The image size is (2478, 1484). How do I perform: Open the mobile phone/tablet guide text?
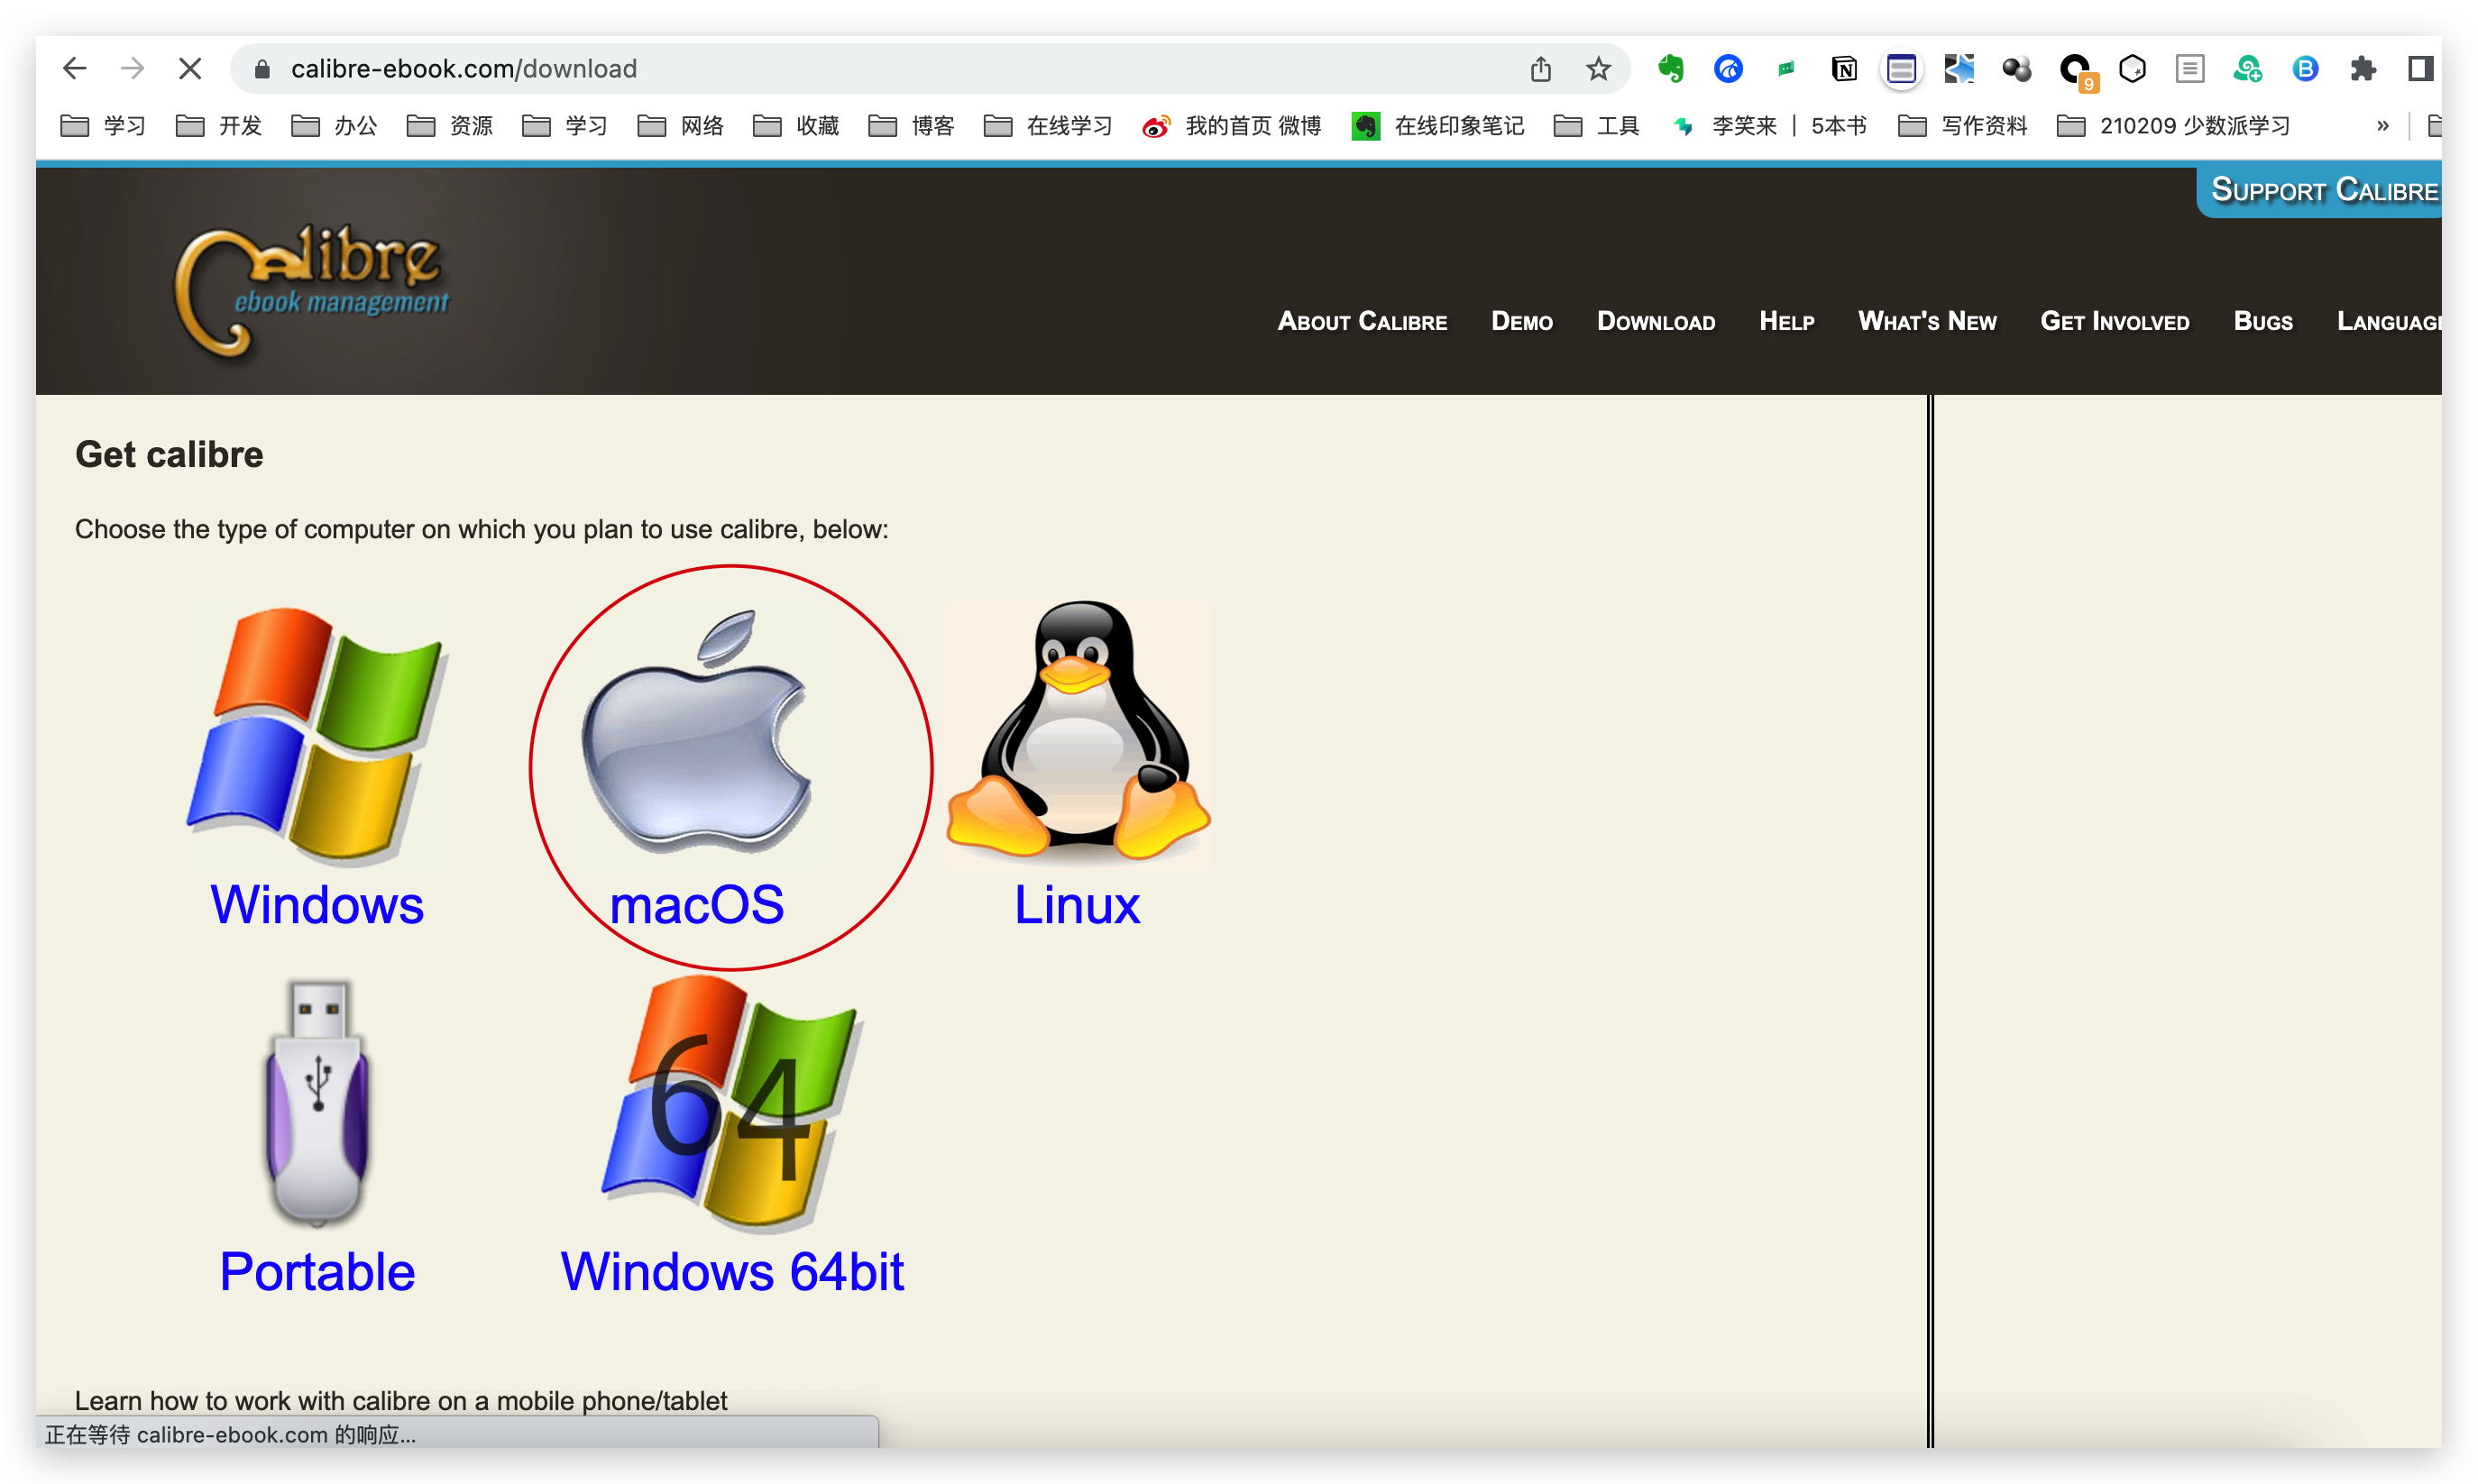(x=401, y=1400)
